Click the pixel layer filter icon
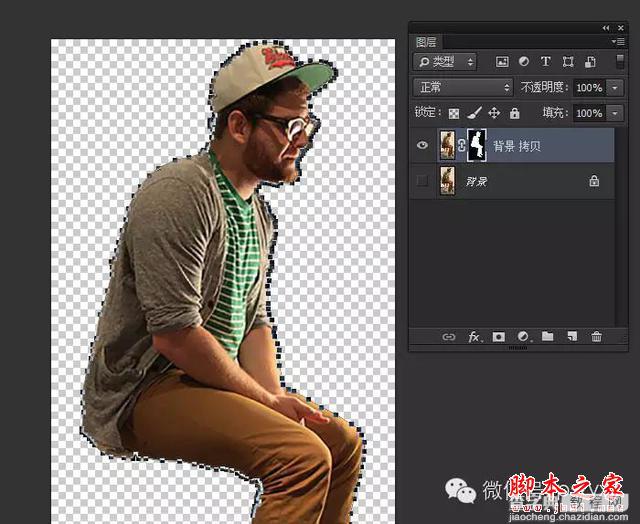Image resolution: width=640 pixels, height=524 pixels. (x=502, y=62)
